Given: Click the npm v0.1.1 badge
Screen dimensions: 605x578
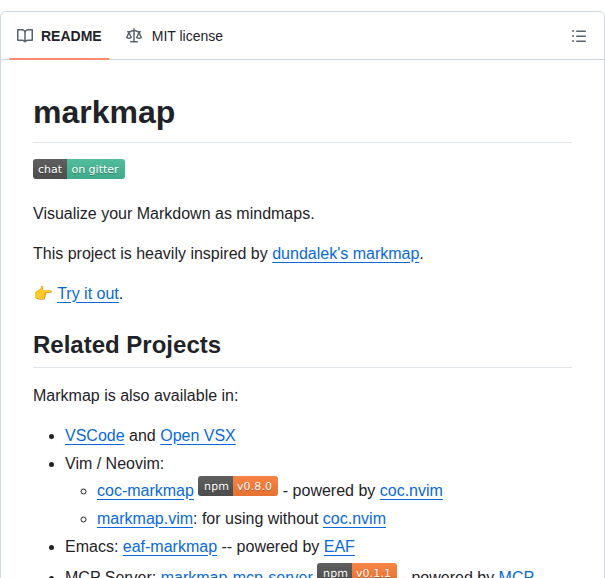Looking at the screenshot, I should (357, 571).
